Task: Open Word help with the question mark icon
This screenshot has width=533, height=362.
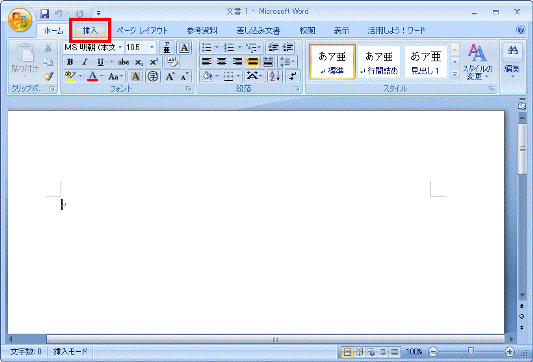Action: pyautogui.click(x=520, y=30)
